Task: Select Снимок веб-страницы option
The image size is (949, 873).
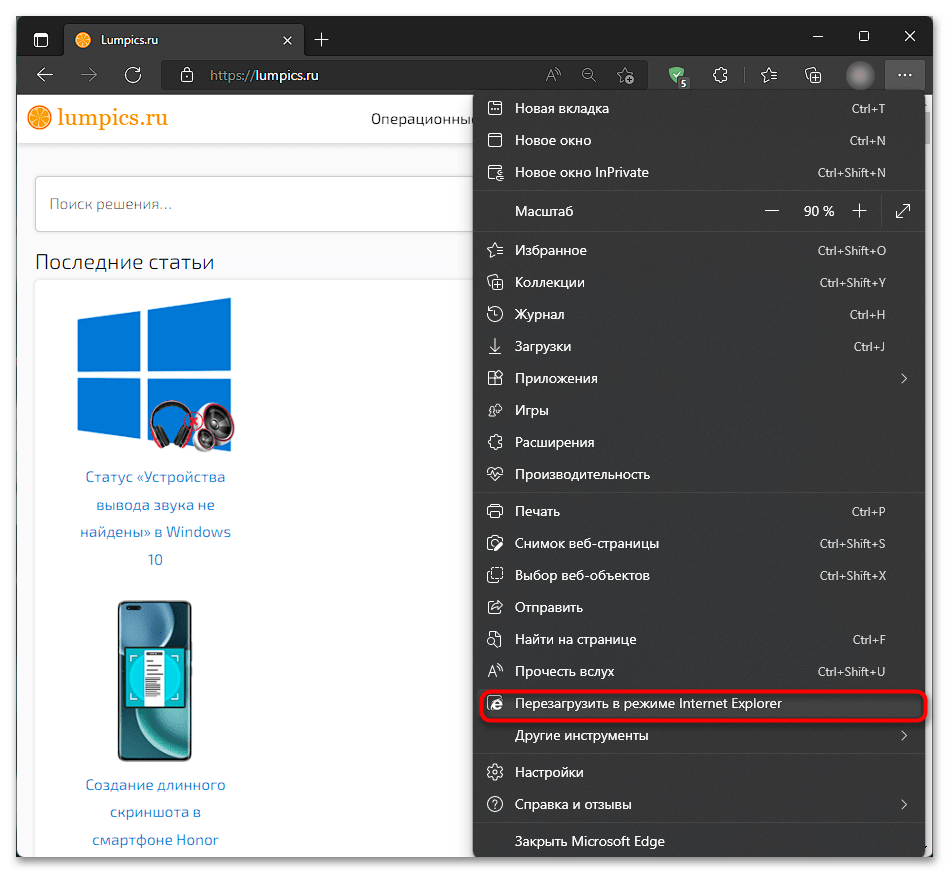Action: click(698, 544)
